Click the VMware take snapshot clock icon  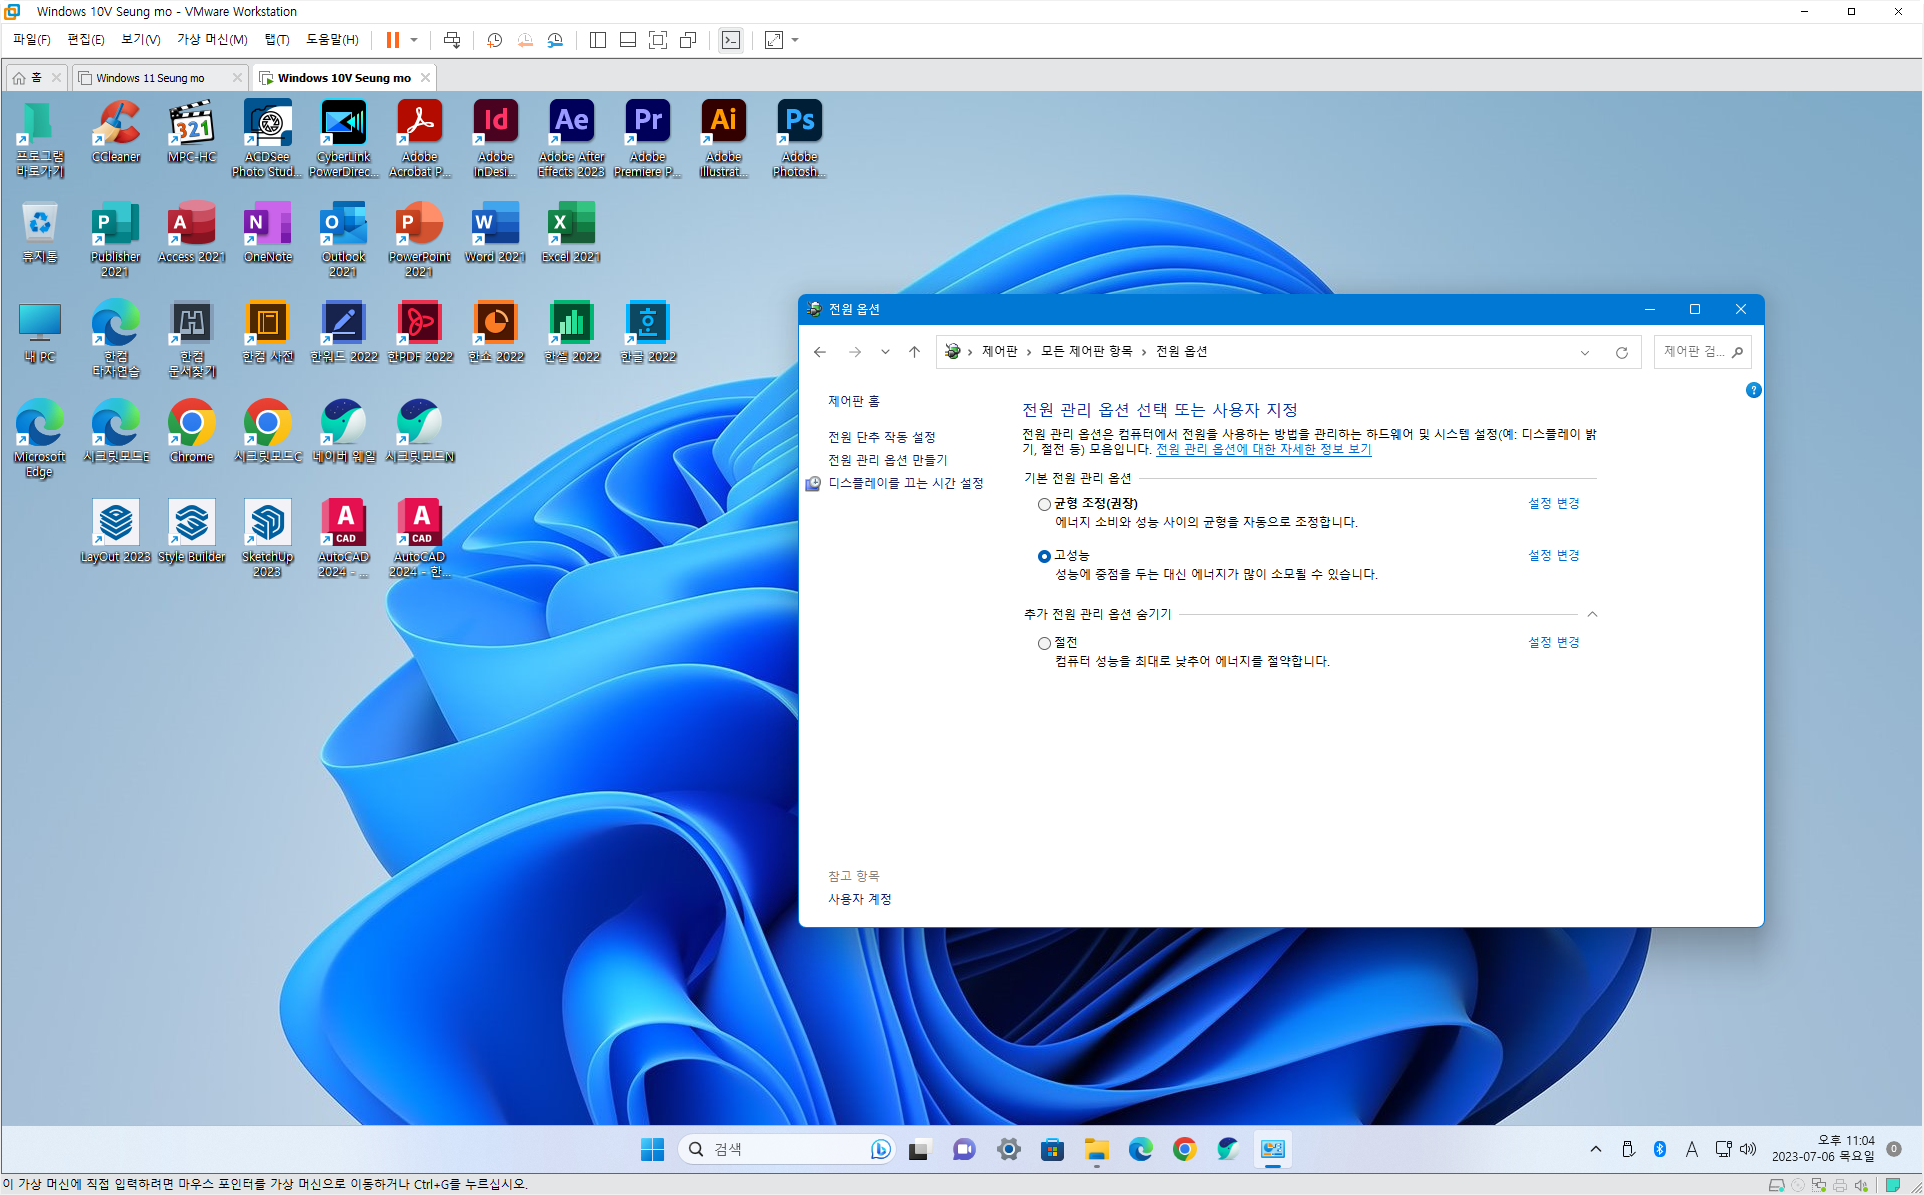[x=494, y=40]
